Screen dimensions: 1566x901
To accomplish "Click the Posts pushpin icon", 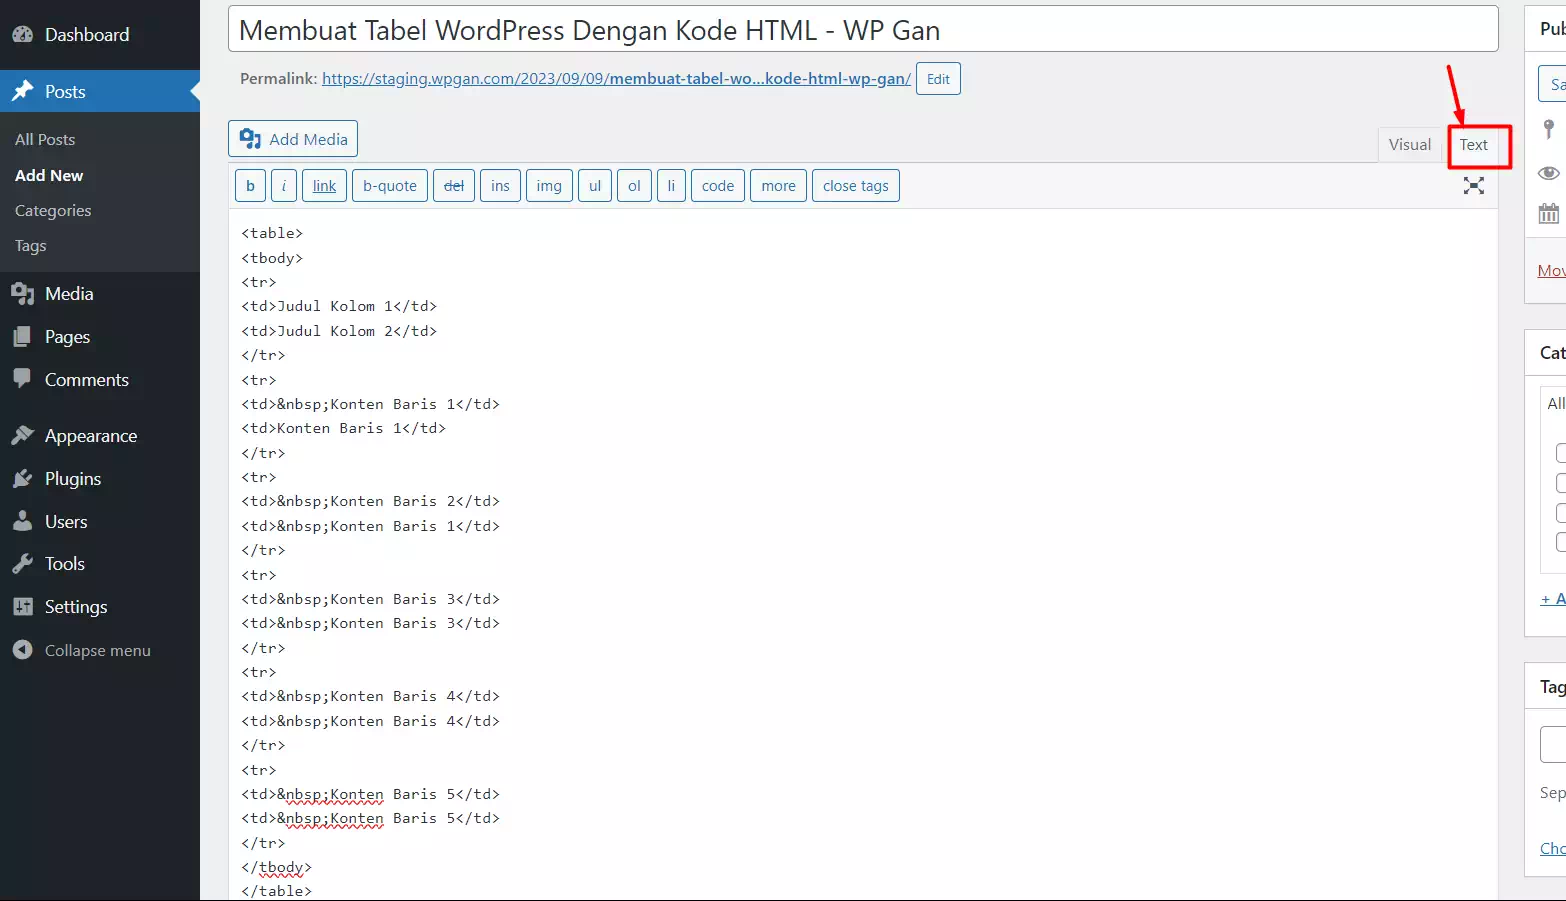I will [23, 92].
